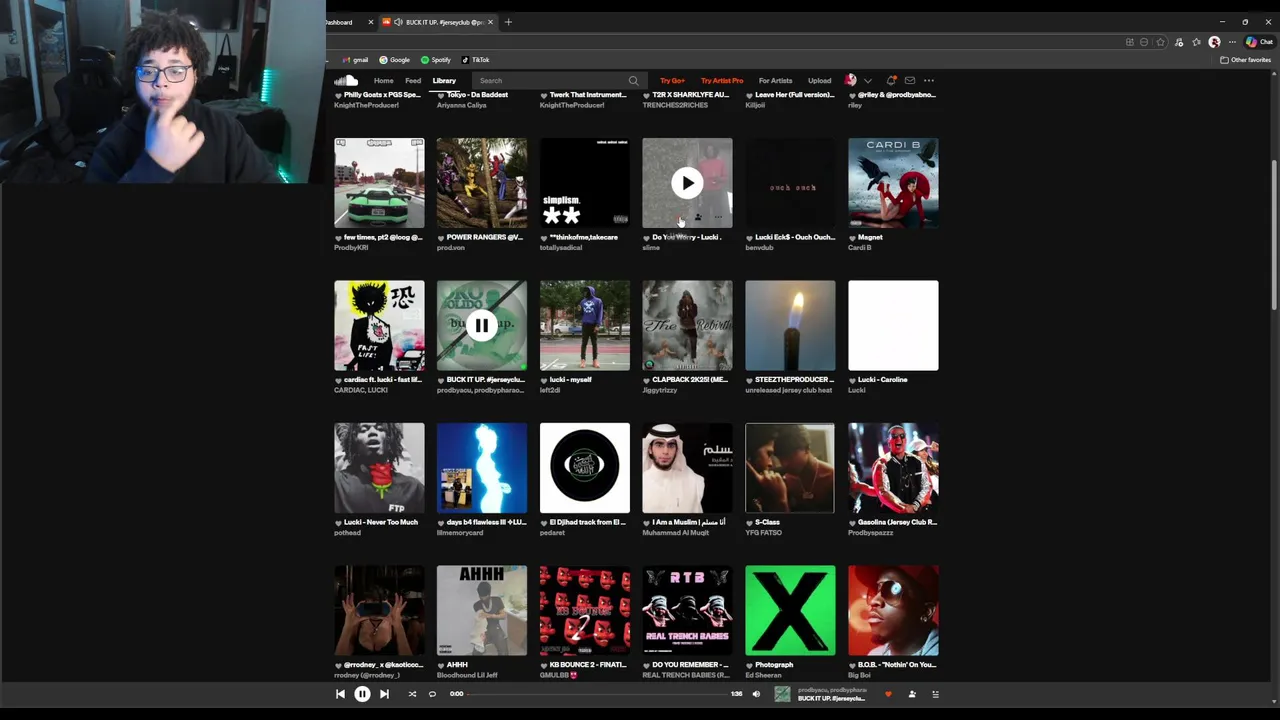Image resolution: width=1280 pixels, height=720 pixels.
Task: Open 'Lucki Eck$ - Ouch Ouch' title
Action: tap(795, 238)
